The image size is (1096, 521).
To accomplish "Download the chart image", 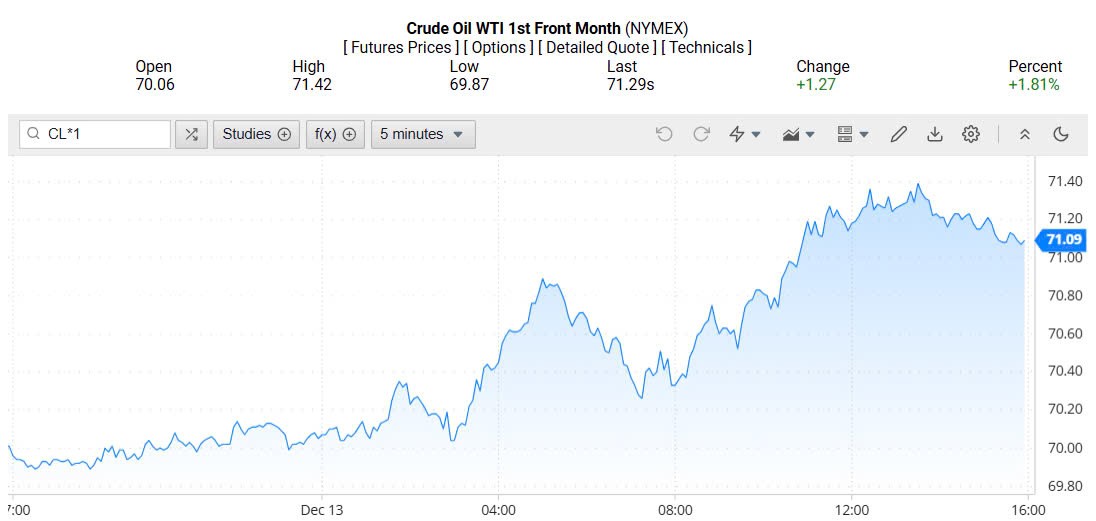I will click(x=935, y=134).
